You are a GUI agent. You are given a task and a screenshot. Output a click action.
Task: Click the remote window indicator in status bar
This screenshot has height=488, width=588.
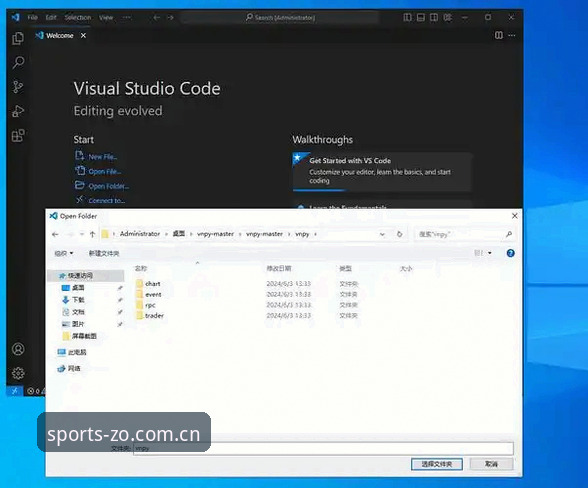15,391
